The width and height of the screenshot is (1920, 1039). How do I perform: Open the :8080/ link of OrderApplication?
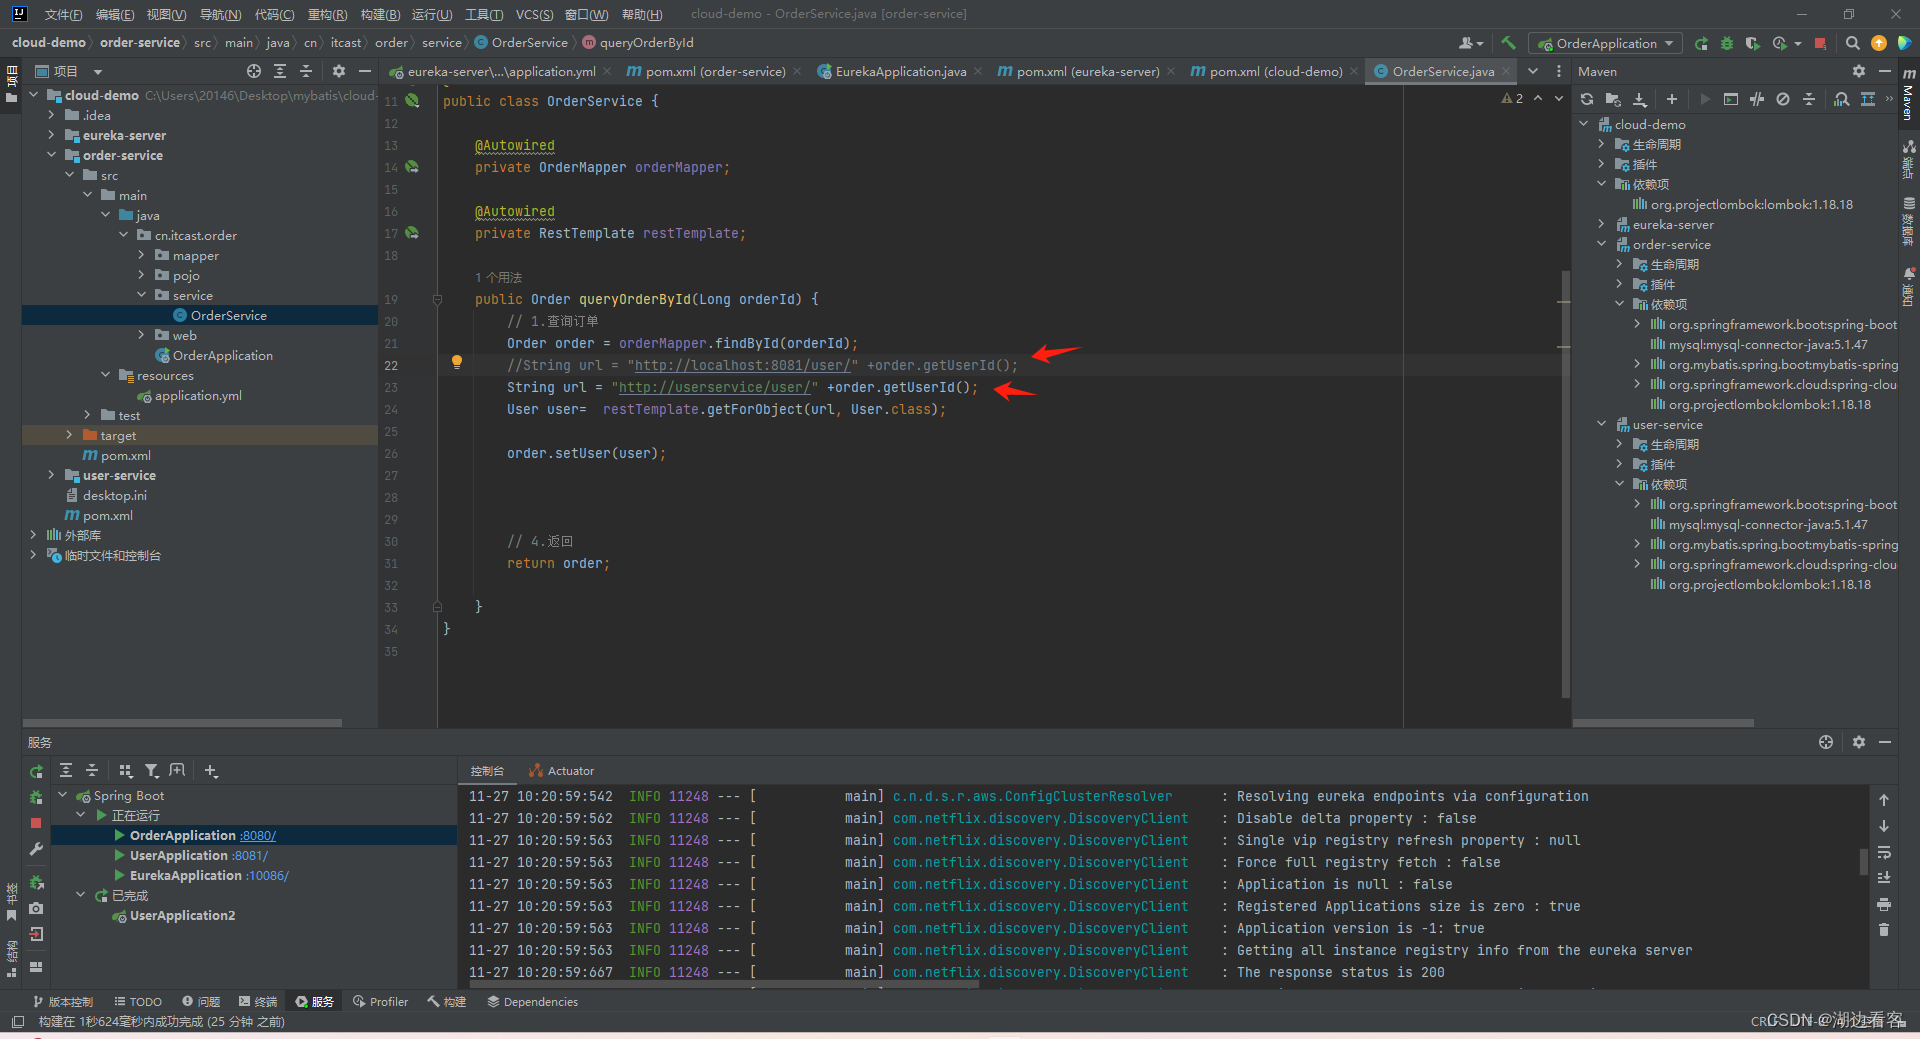click(x=257, y=835)
